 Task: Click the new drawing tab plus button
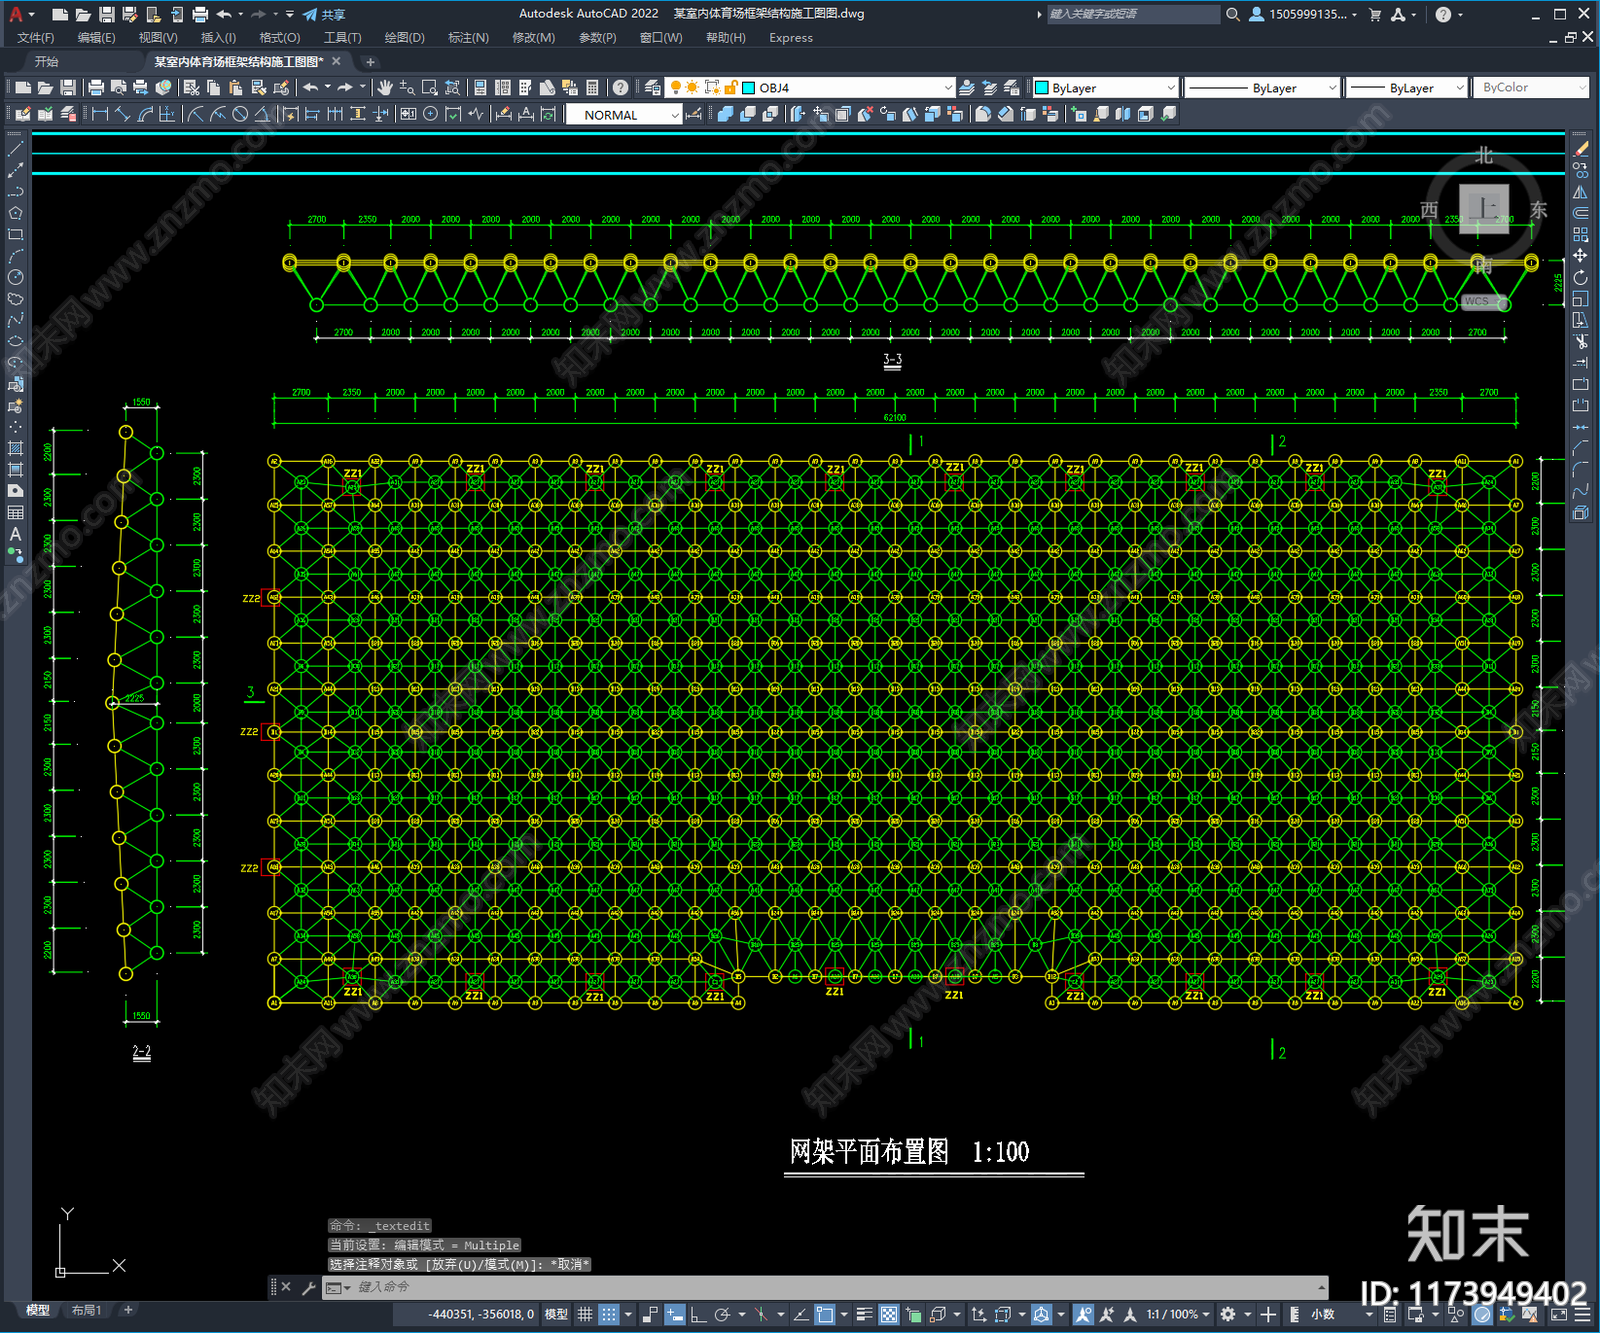[370, 62]
